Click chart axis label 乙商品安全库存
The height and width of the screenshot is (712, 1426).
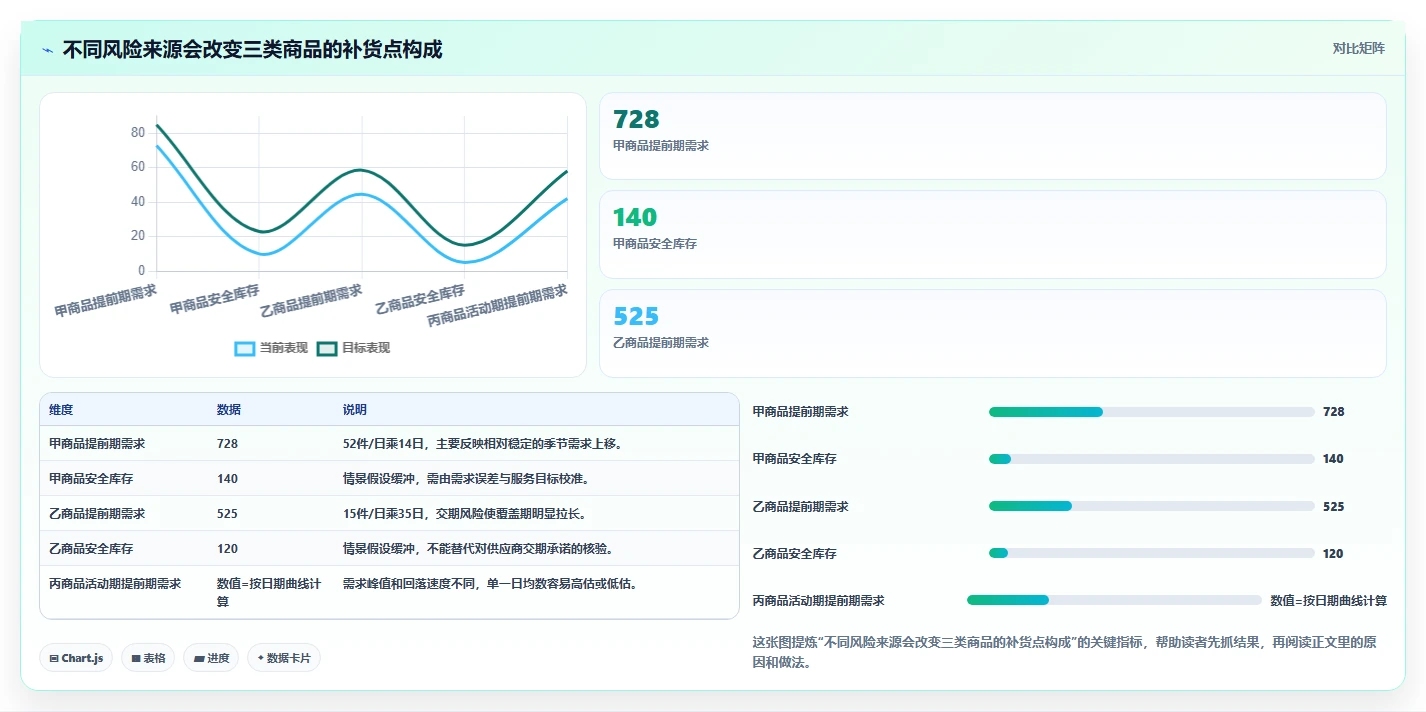(420, 299)
